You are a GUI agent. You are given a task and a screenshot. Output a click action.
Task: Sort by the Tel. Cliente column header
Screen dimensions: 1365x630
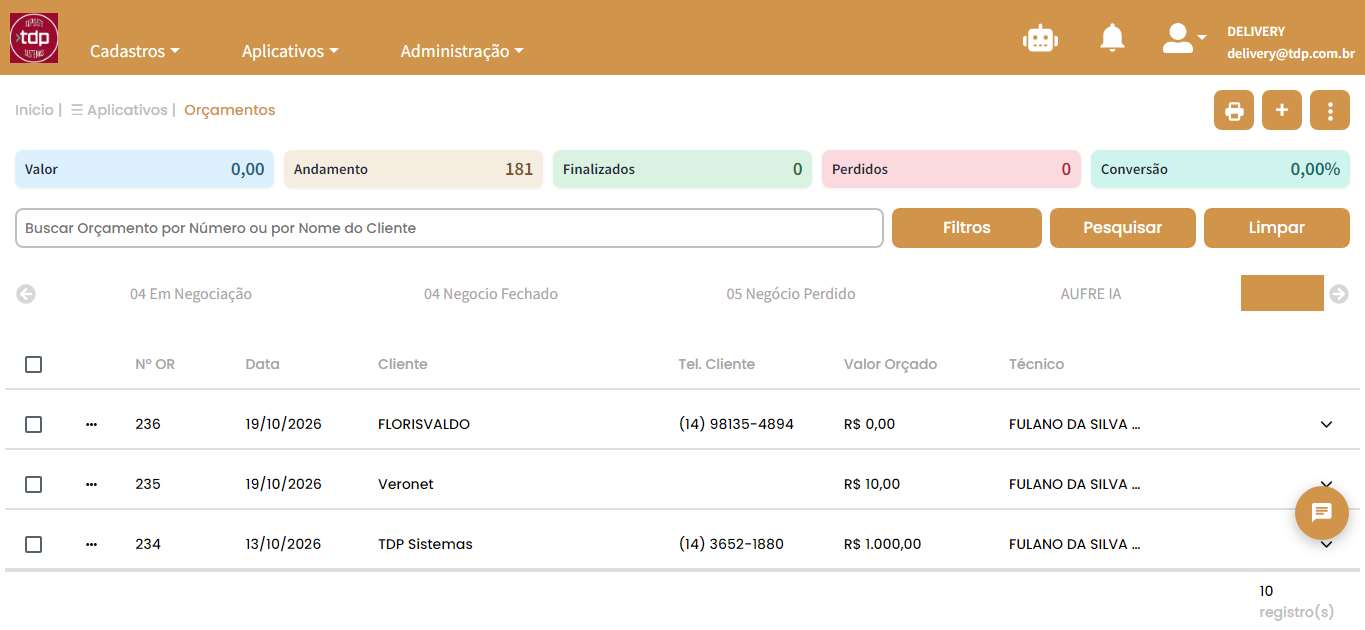717,364
